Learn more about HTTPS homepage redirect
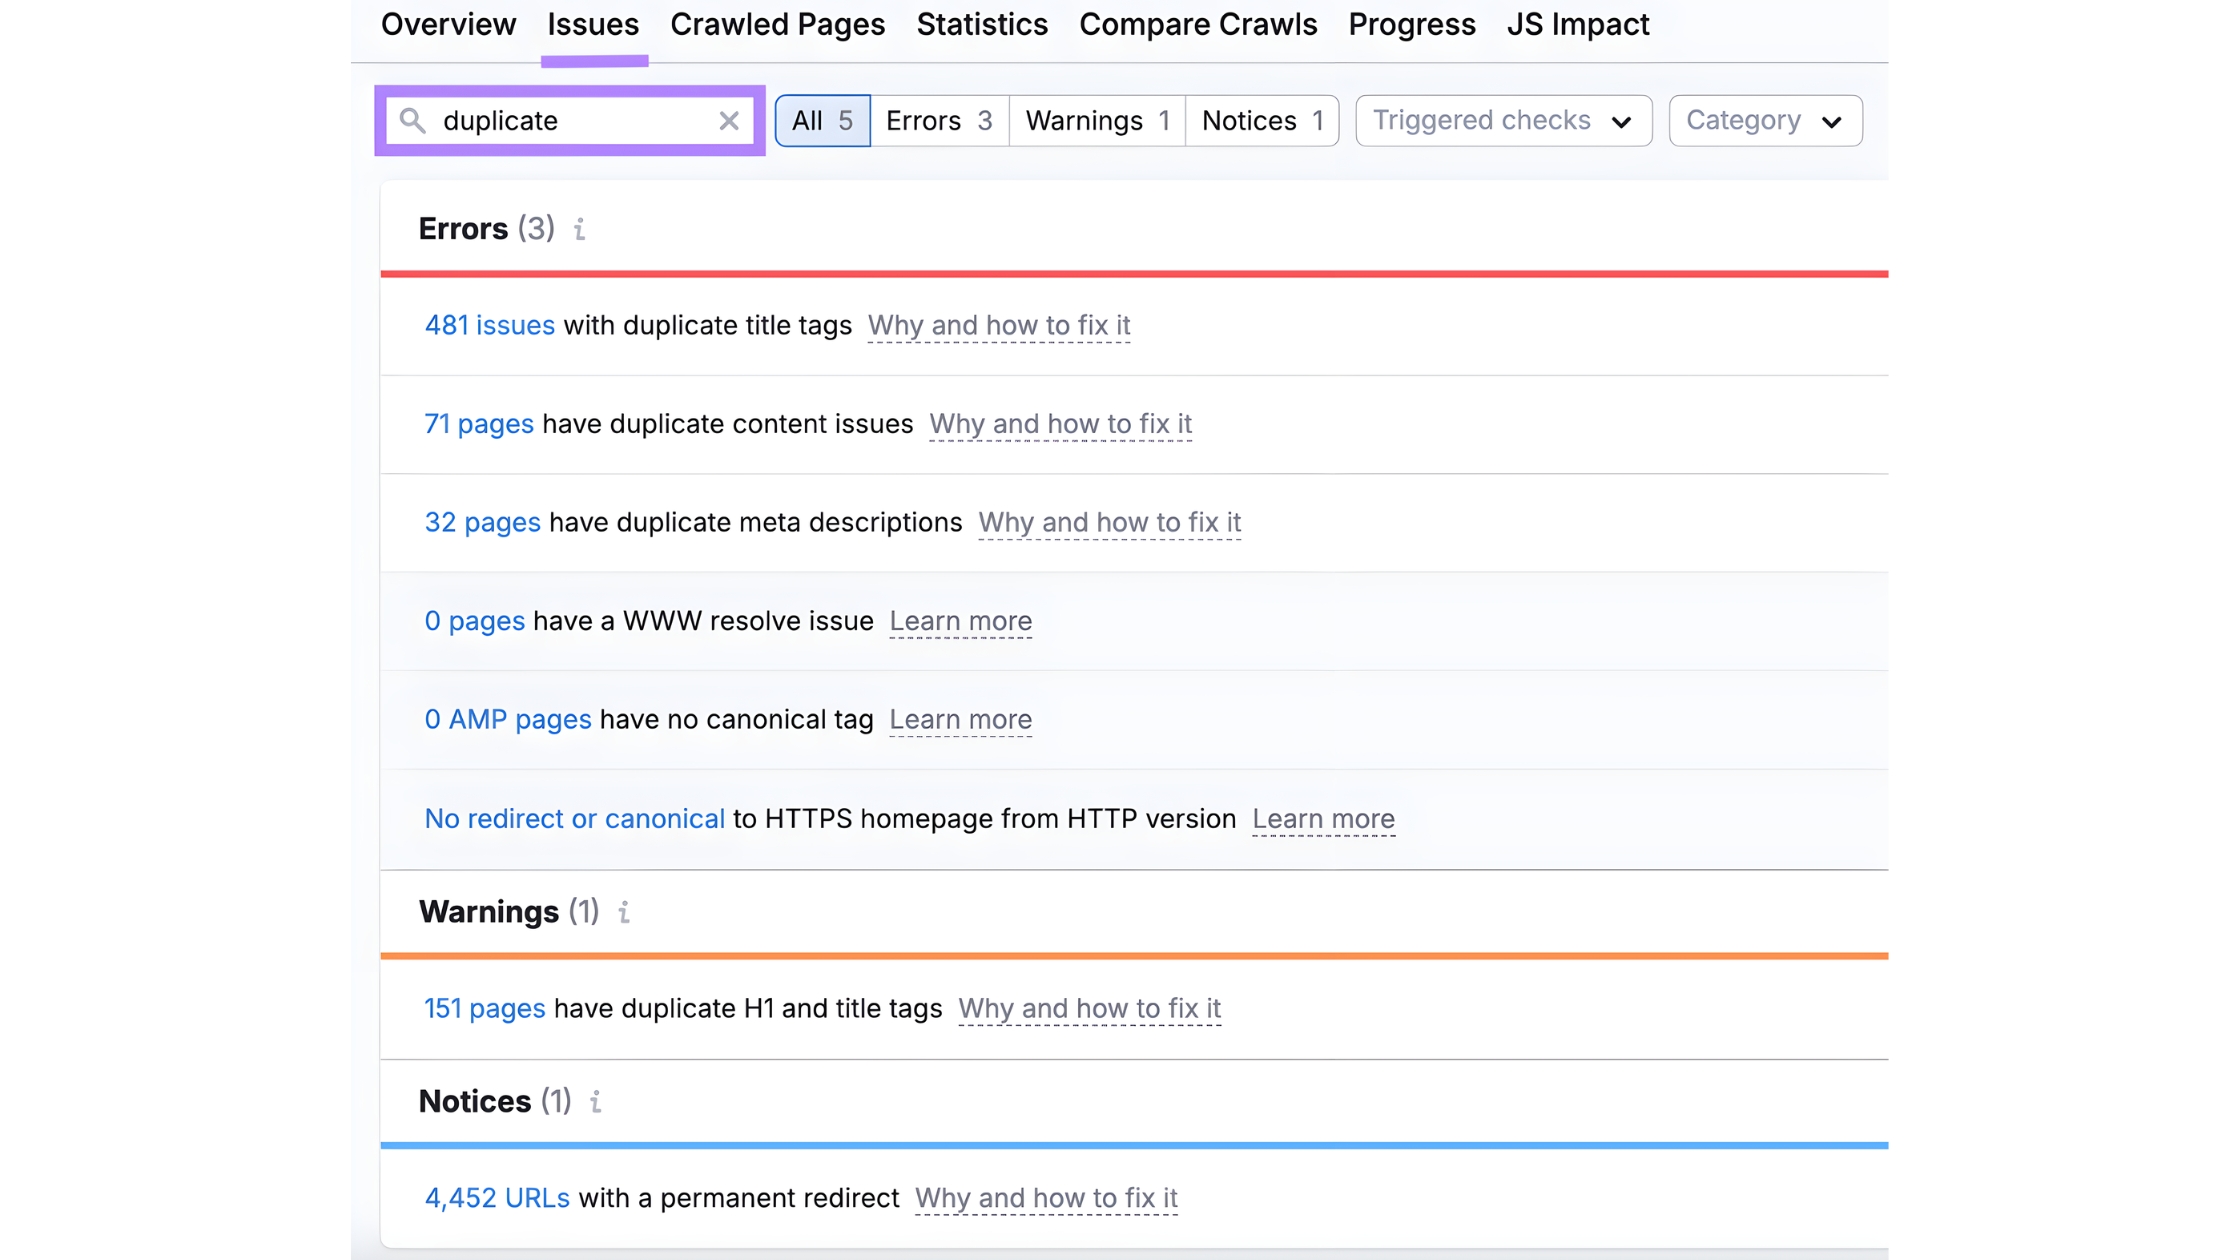Viewport: 2240px width, 1260px height. [x=1323, y=818]
